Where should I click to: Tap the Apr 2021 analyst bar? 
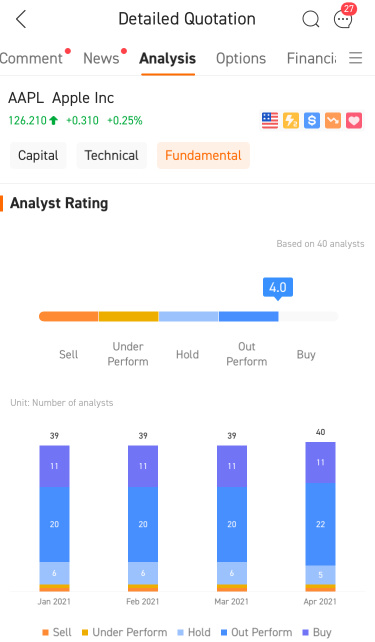[320, 517]
